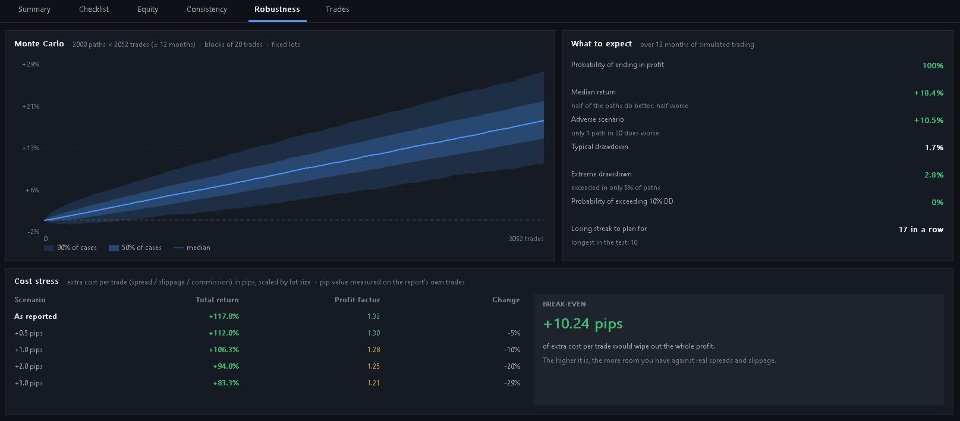Viewport: 960px width, 421px height.
Task: Click the -10% change cell
Action: (x=511, y=349)
